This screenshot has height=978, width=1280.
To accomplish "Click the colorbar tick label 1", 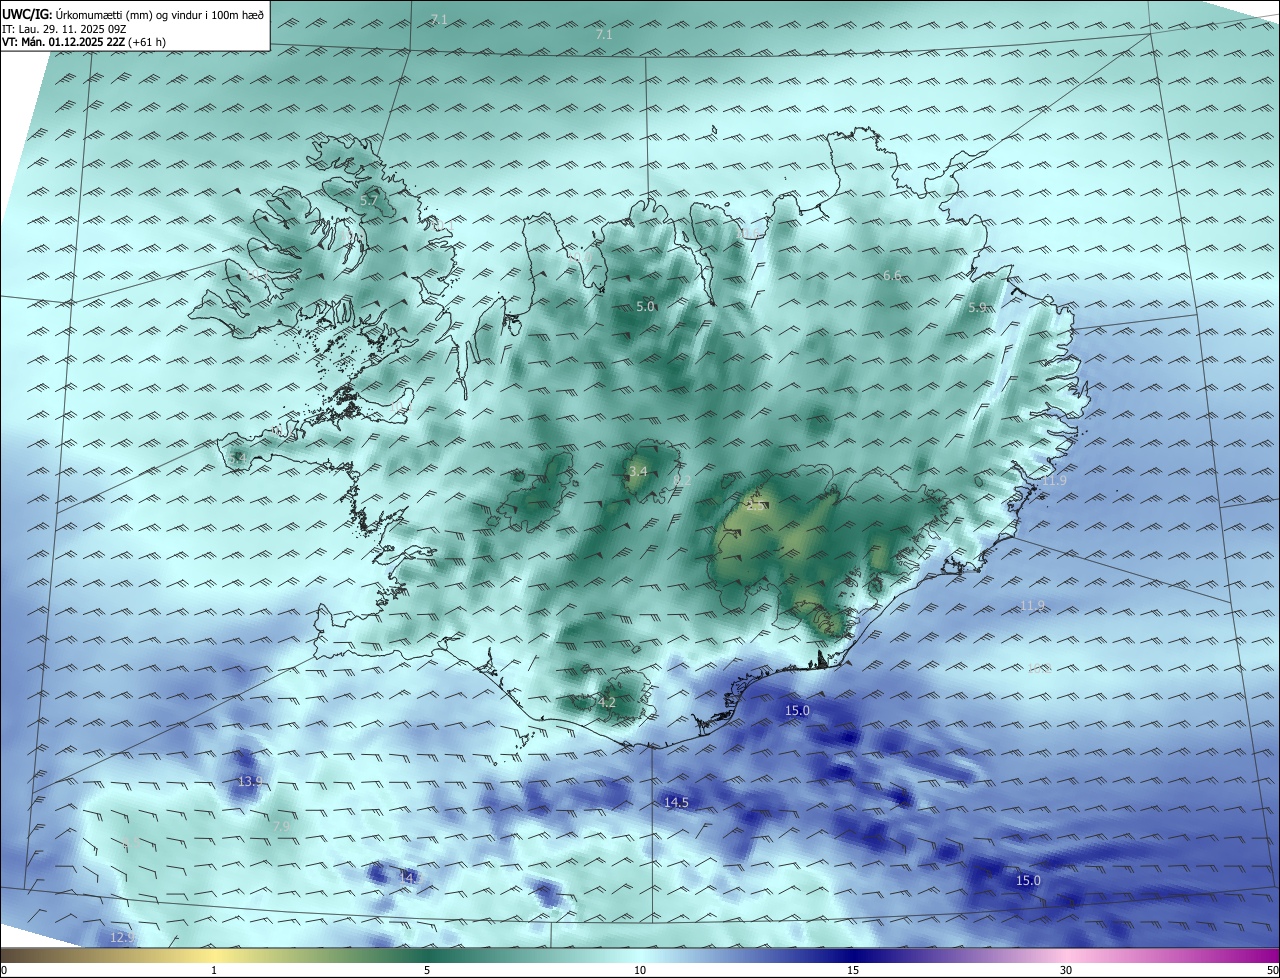I will (214, 970).
